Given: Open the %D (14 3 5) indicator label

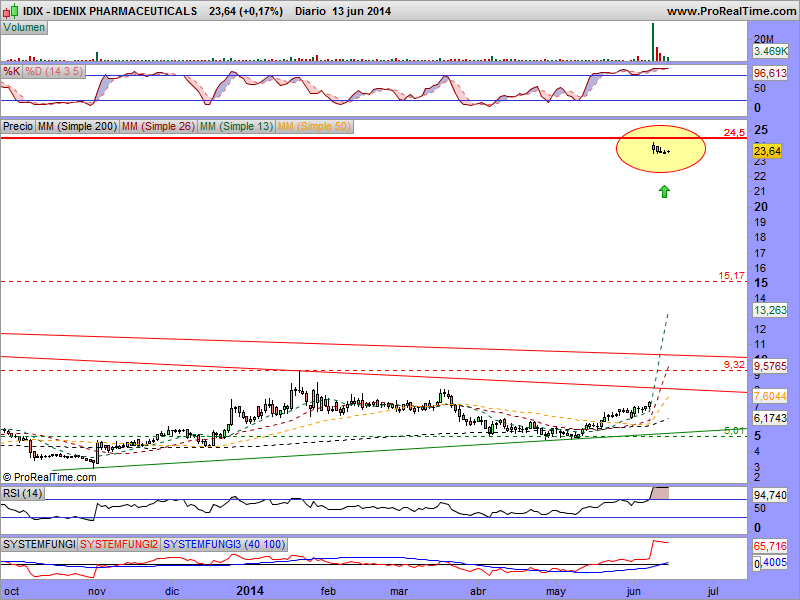Looking at the screenshot, I should pos(54,71).
